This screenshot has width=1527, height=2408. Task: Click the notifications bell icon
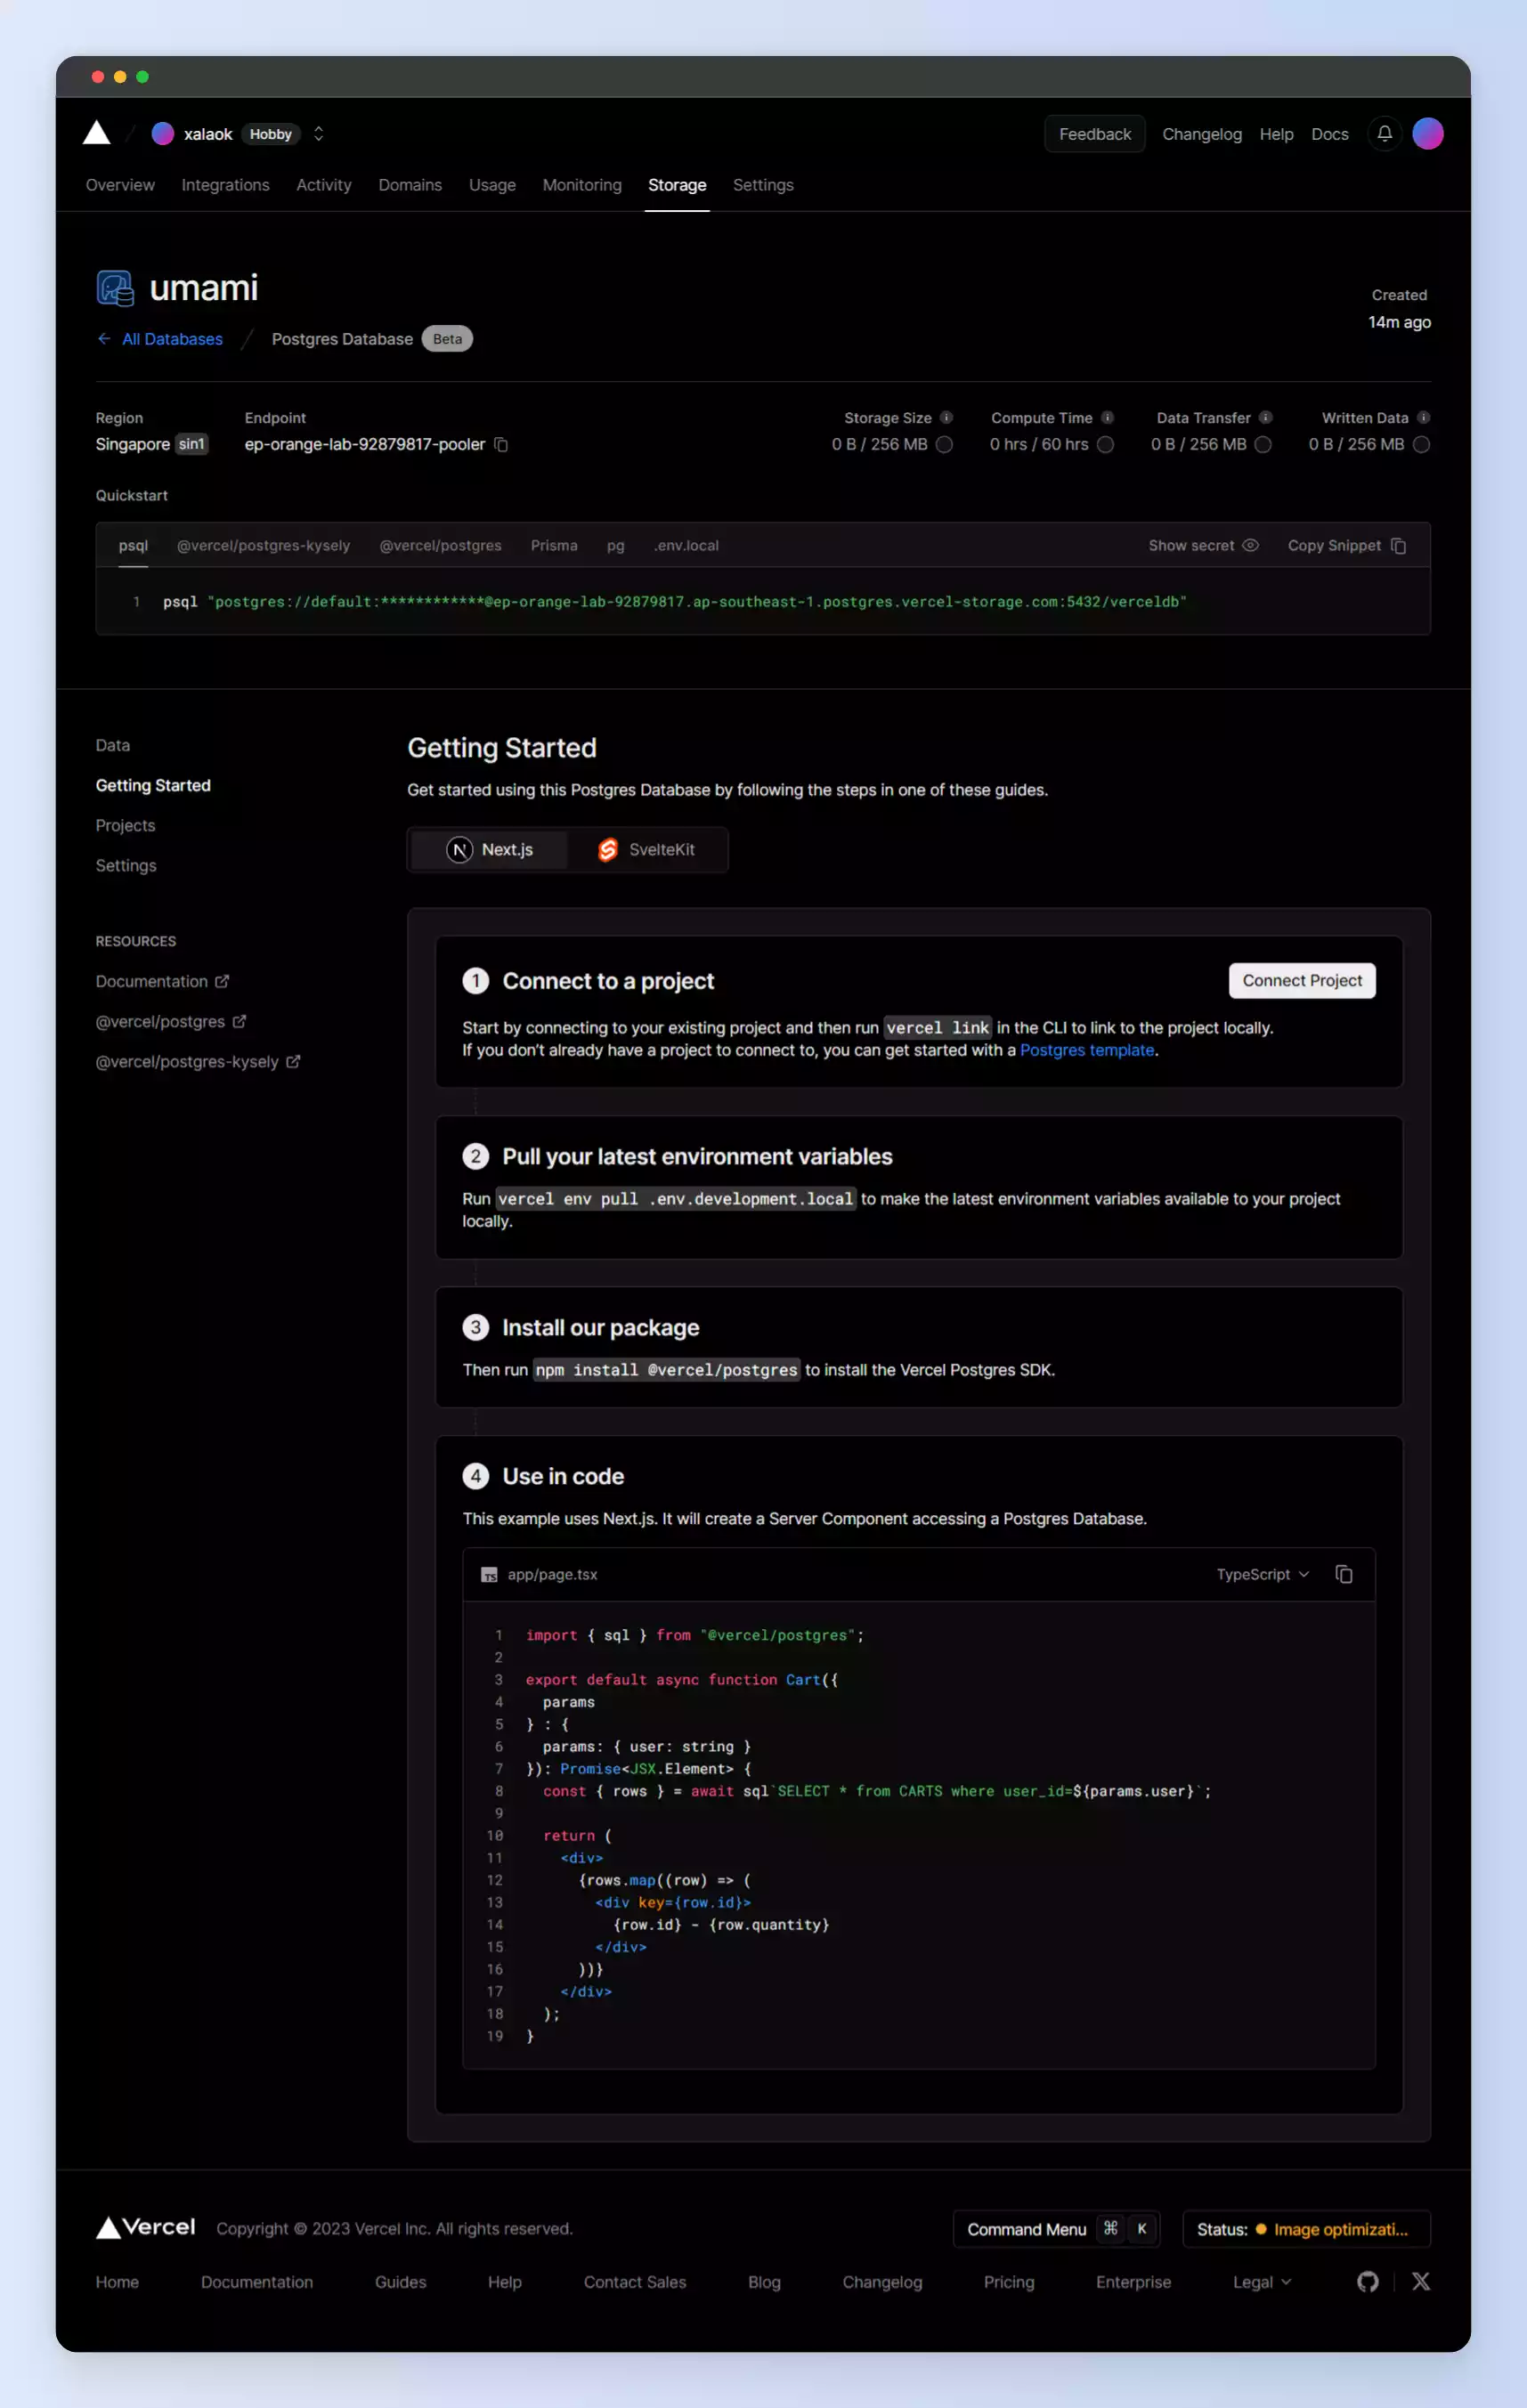tap(1384, 134)
